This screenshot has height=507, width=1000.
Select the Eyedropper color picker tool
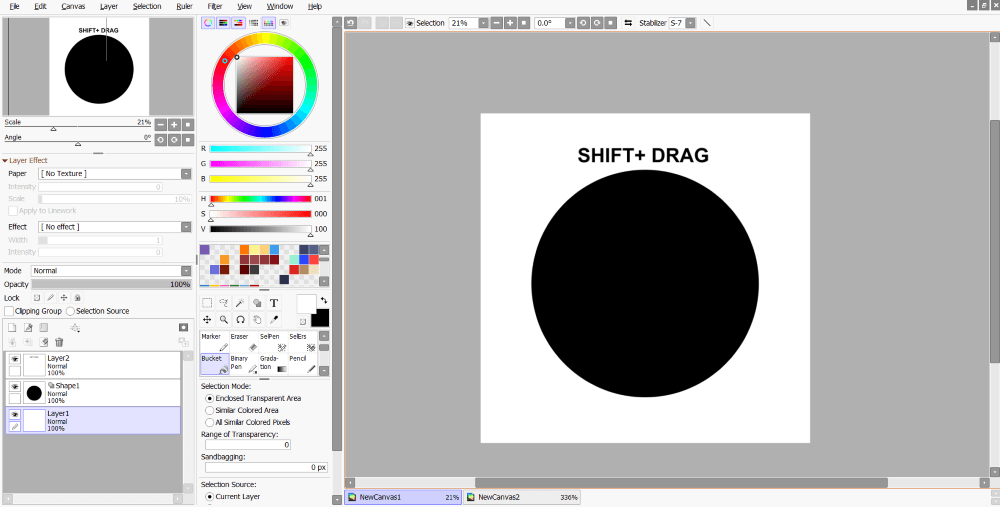tap(274, 320)
